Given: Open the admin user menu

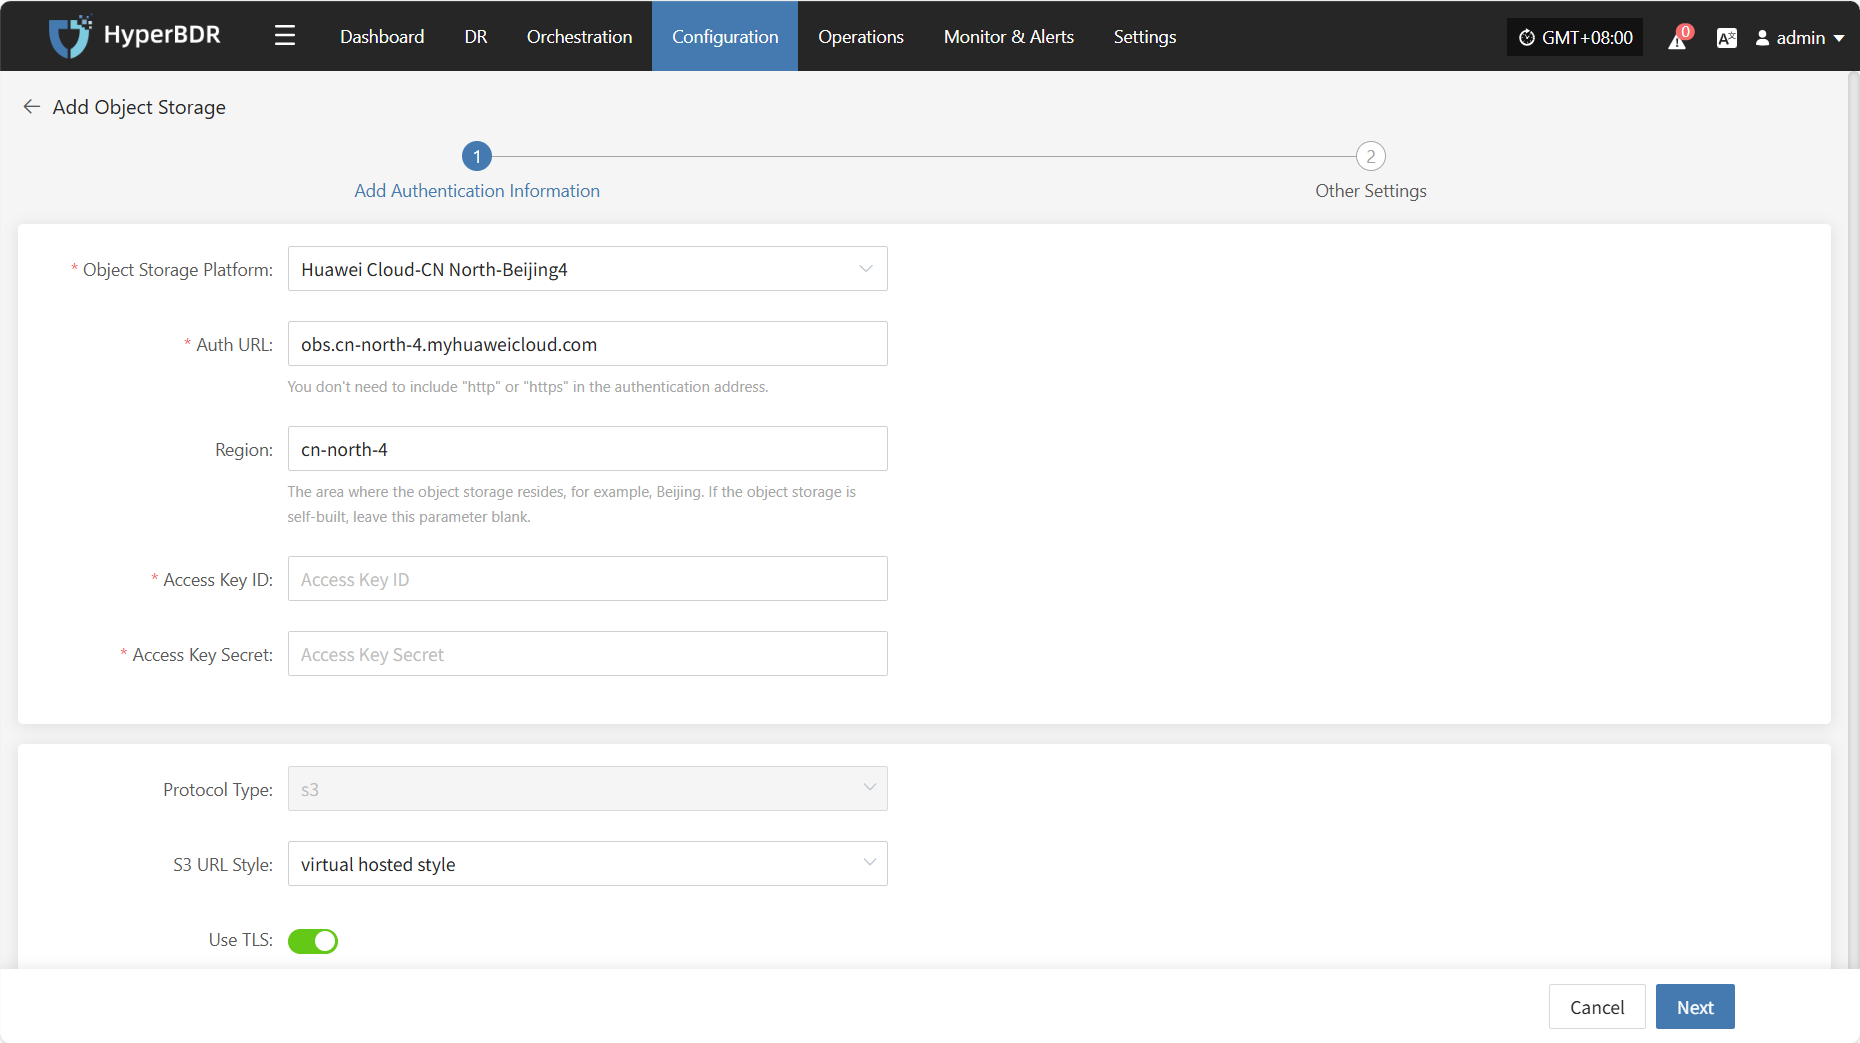Looking at the screenshot, I should tap(1800, 37).
